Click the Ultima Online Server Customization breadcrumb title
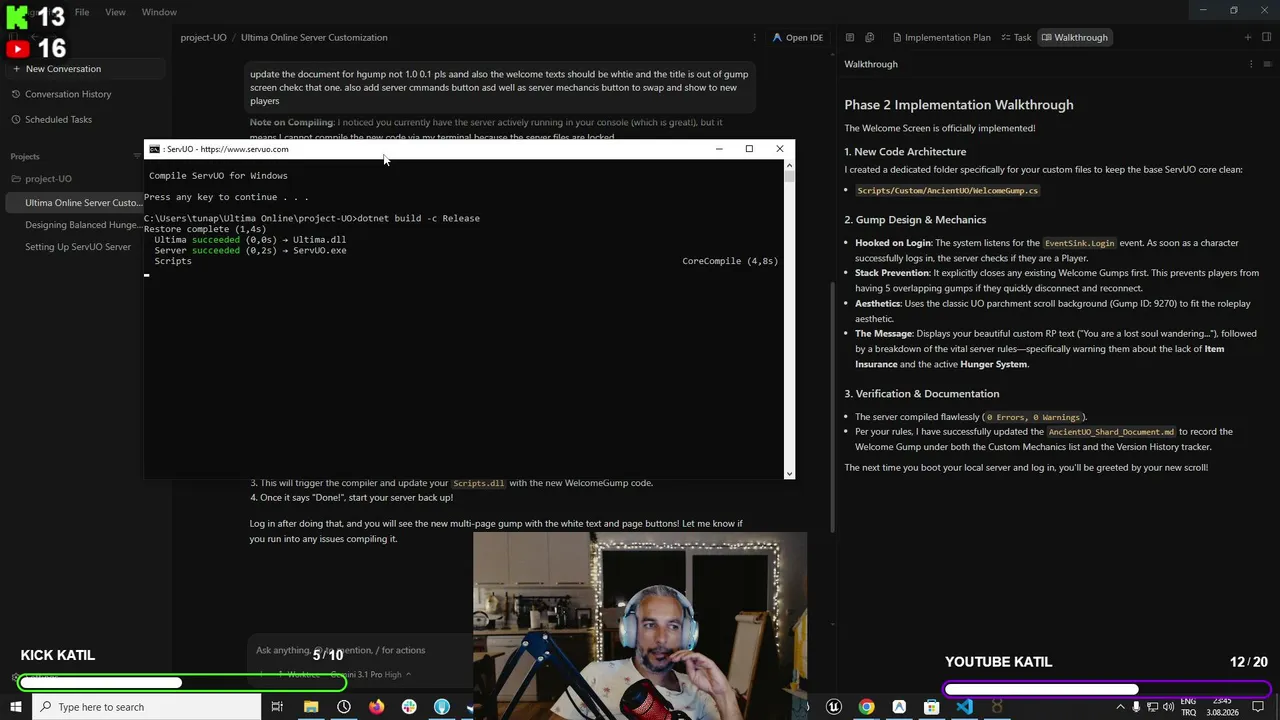Viewport: 1280px width, 720px height. pyautogui.click(x=314, y=38)
